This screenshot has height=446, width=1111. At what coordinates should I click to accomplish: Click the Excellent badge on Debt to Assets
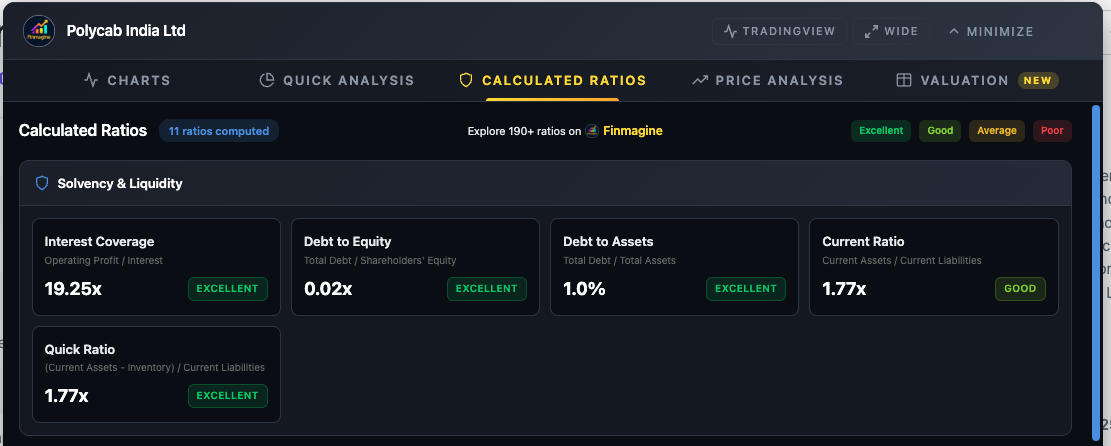tap(746, 289)
